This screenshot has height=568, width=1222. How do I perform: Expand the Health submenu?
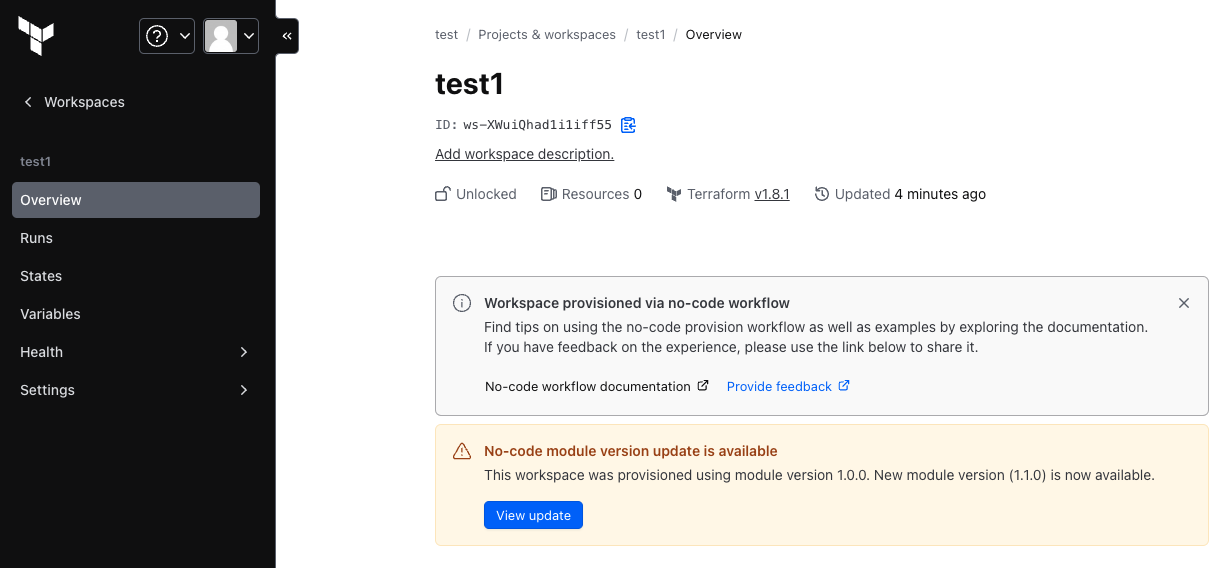(135, 352)
